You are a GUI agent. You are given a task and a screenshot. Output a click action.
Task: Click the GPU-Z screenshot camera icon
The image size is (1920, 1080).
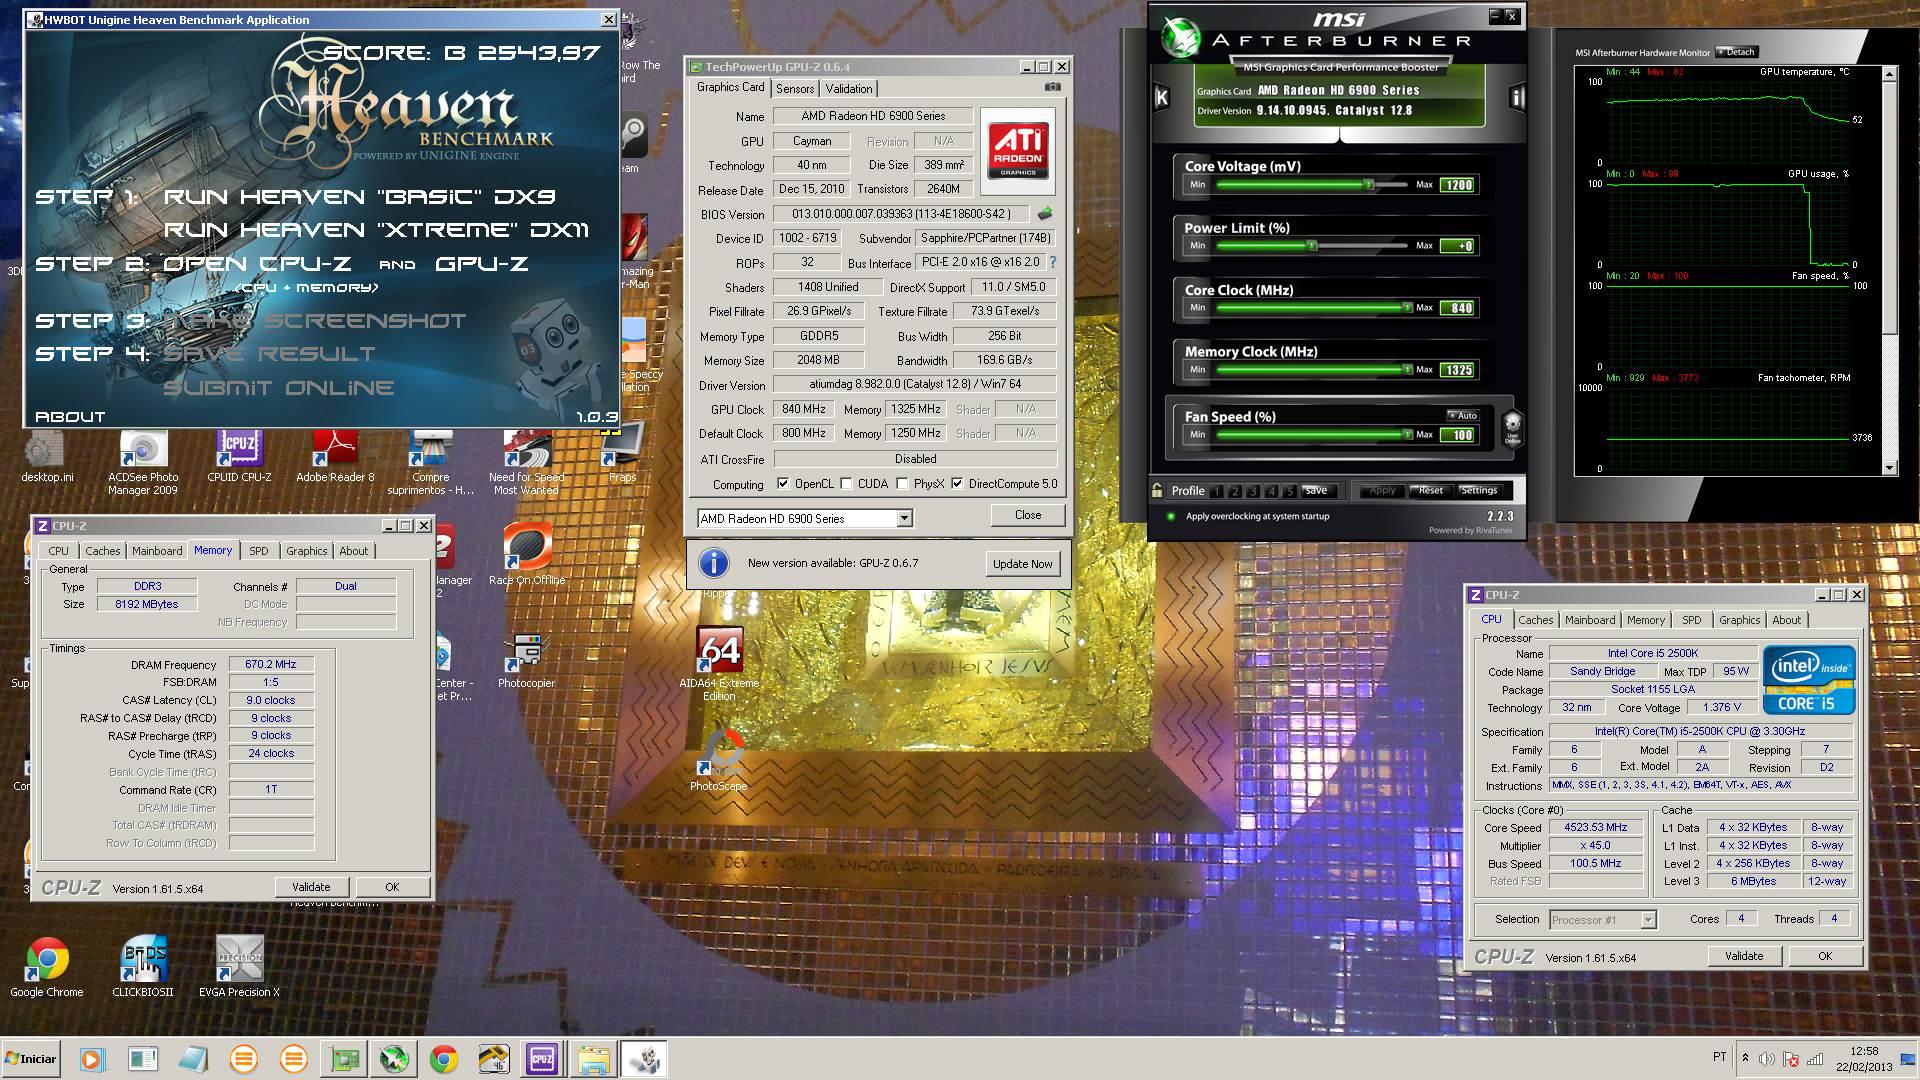point(1052,87)
